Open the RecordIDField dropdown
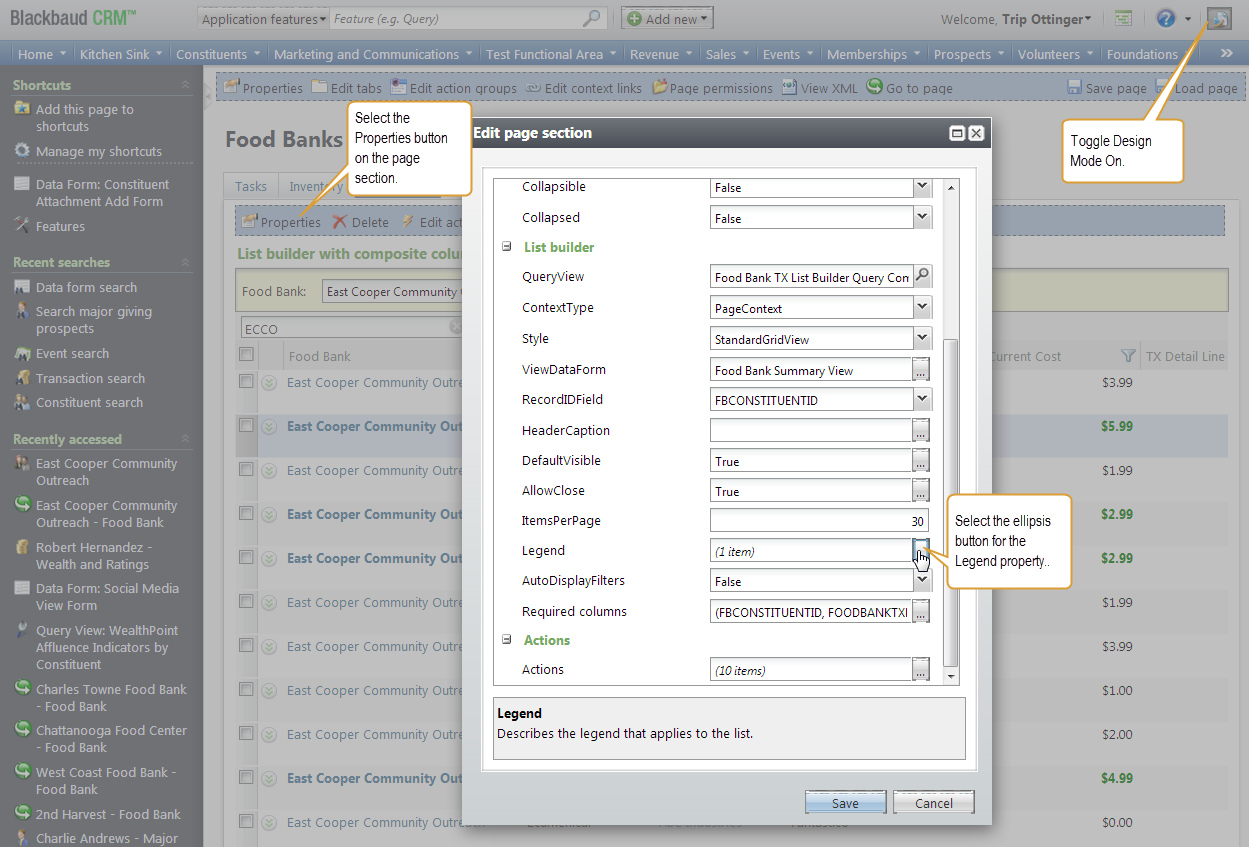 click(922, 400)
